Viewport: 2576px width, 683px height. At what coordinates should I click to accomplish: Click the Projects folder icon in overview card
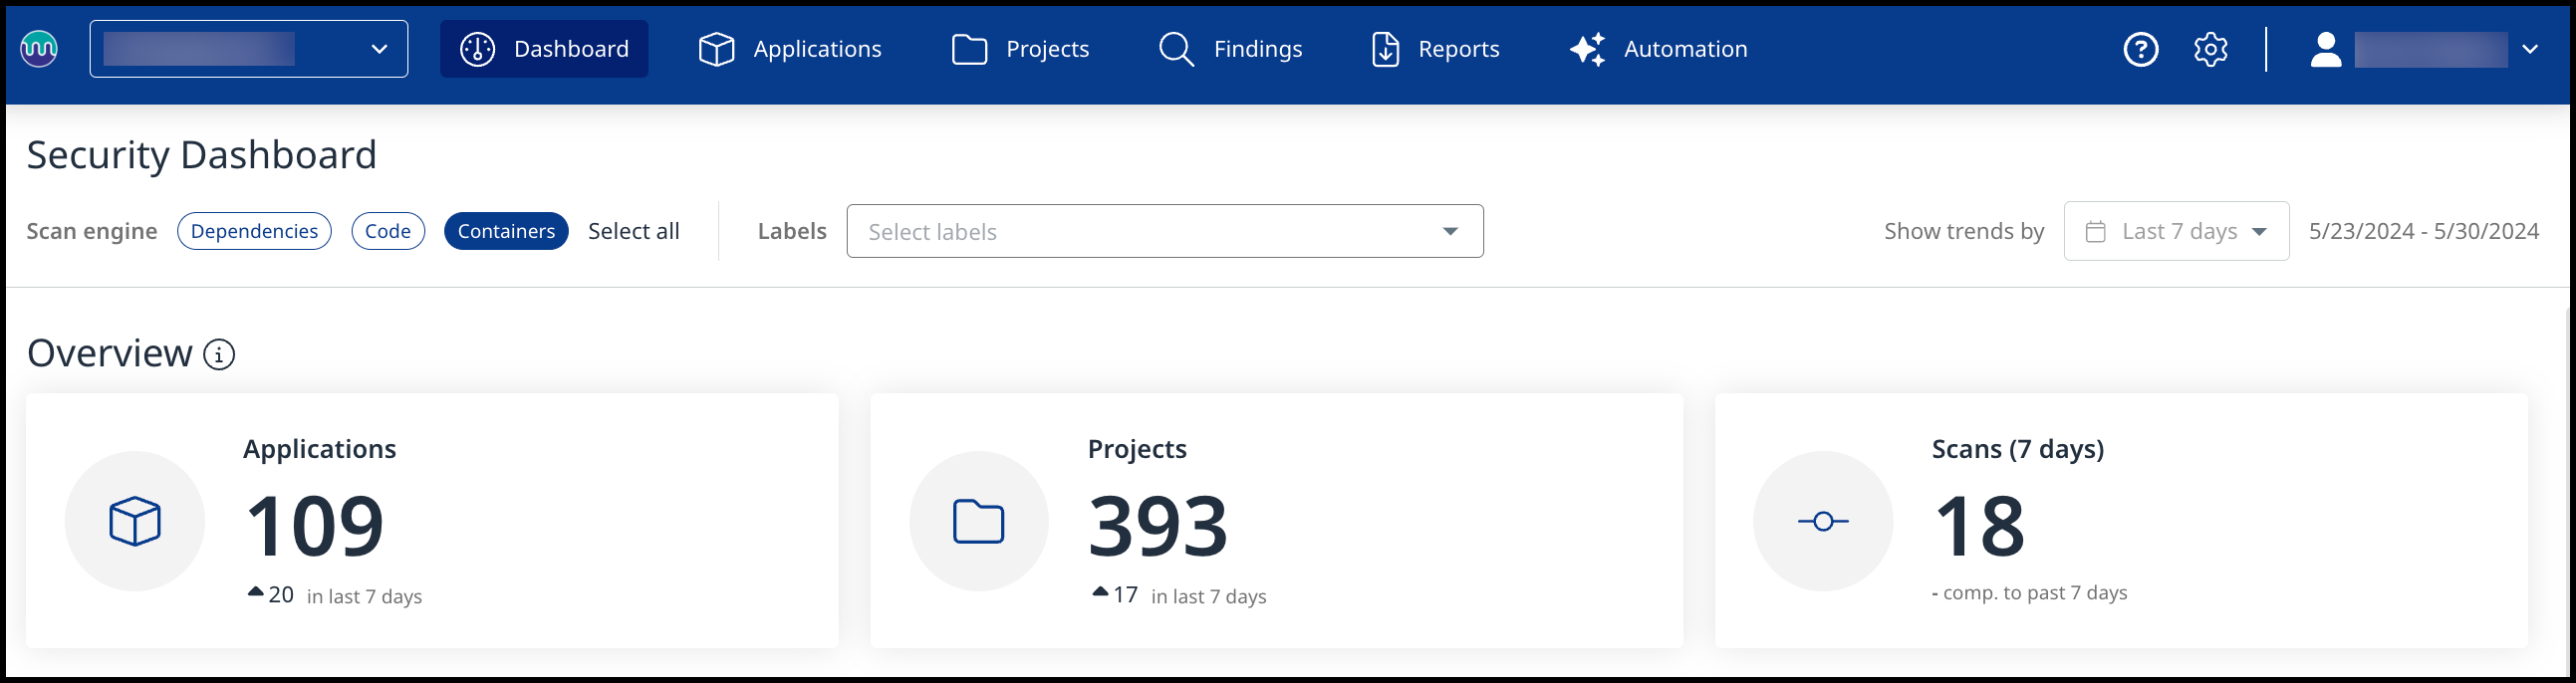[978, 521]
